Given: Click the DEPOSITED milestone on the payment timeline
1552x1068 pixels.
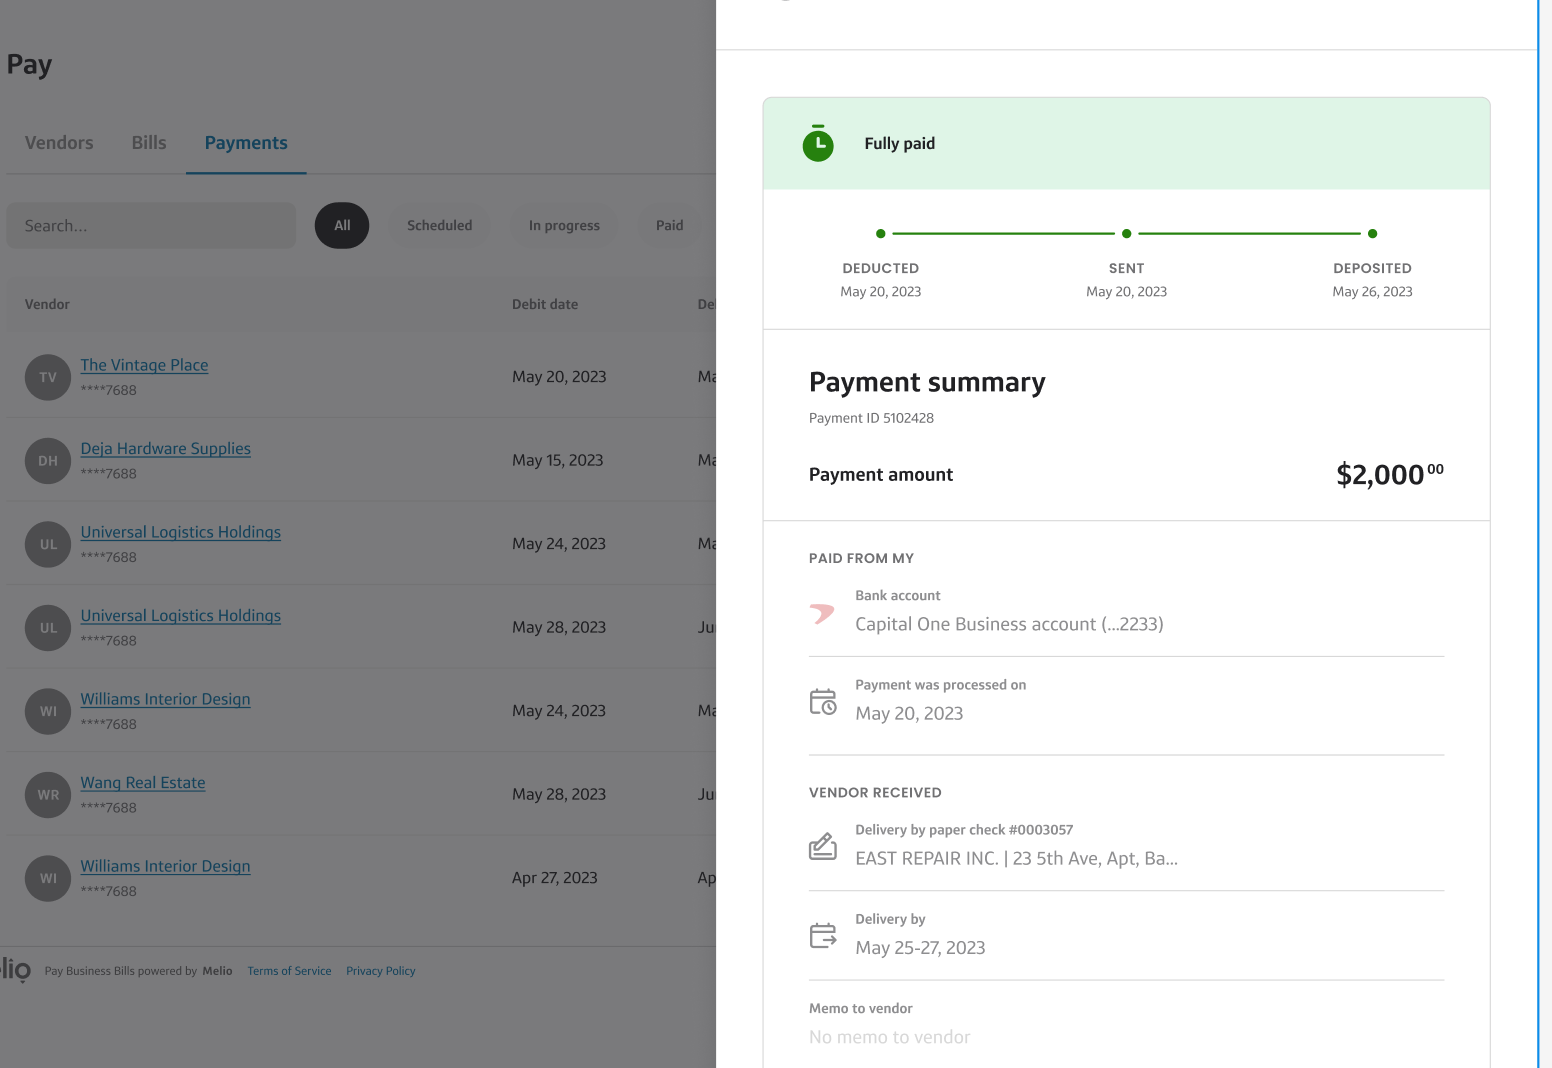Looking at the screenshot, I should pyautogui.click(x=1372, y=233).
